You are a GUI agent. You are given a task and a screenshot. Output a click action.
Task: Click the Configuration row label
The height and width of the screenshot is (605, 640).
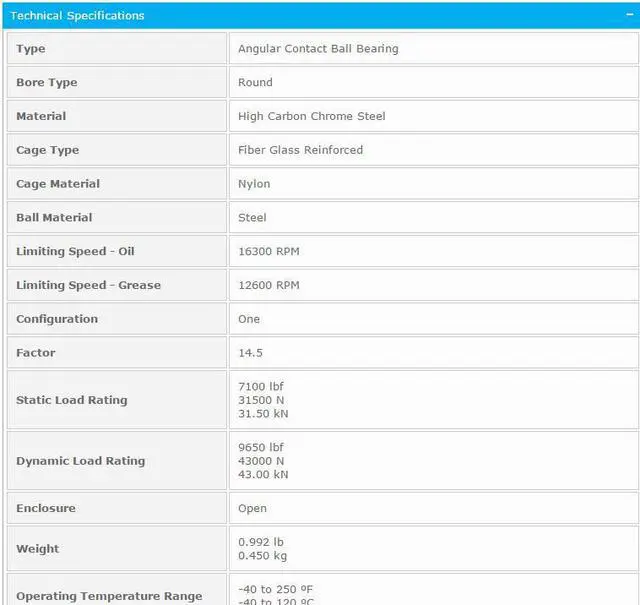(57, 319)
